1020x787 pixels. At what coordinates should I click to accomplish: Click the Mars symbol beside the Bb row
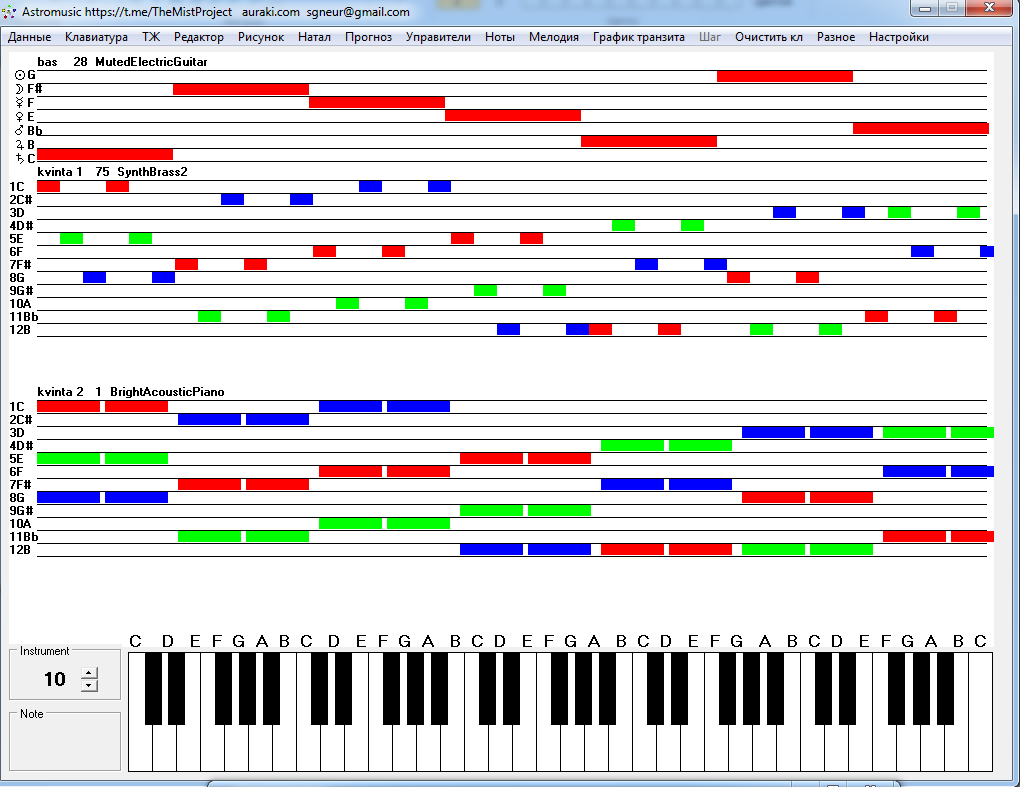click(x=19, y=131)
